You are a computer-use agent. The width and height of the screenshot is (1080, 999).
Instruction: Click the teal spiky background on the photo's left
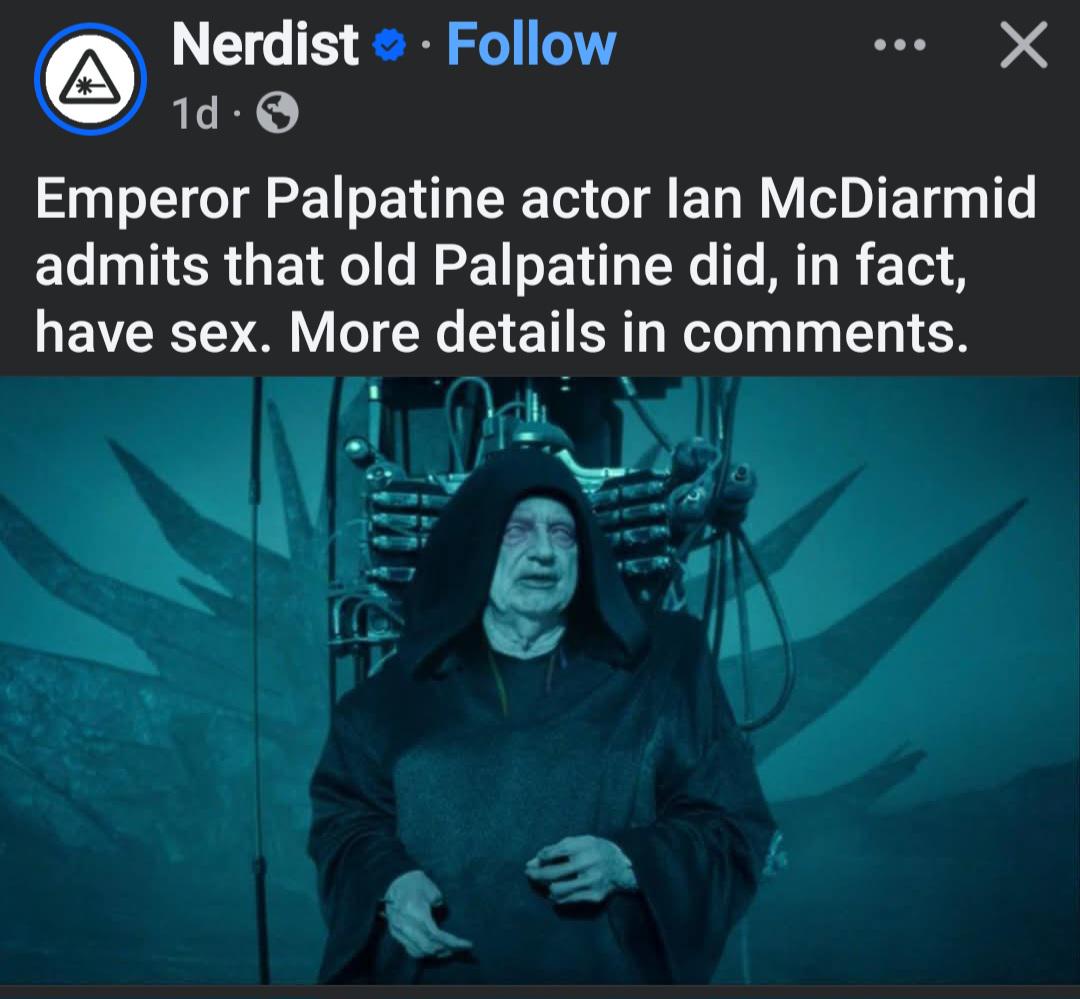138,620
